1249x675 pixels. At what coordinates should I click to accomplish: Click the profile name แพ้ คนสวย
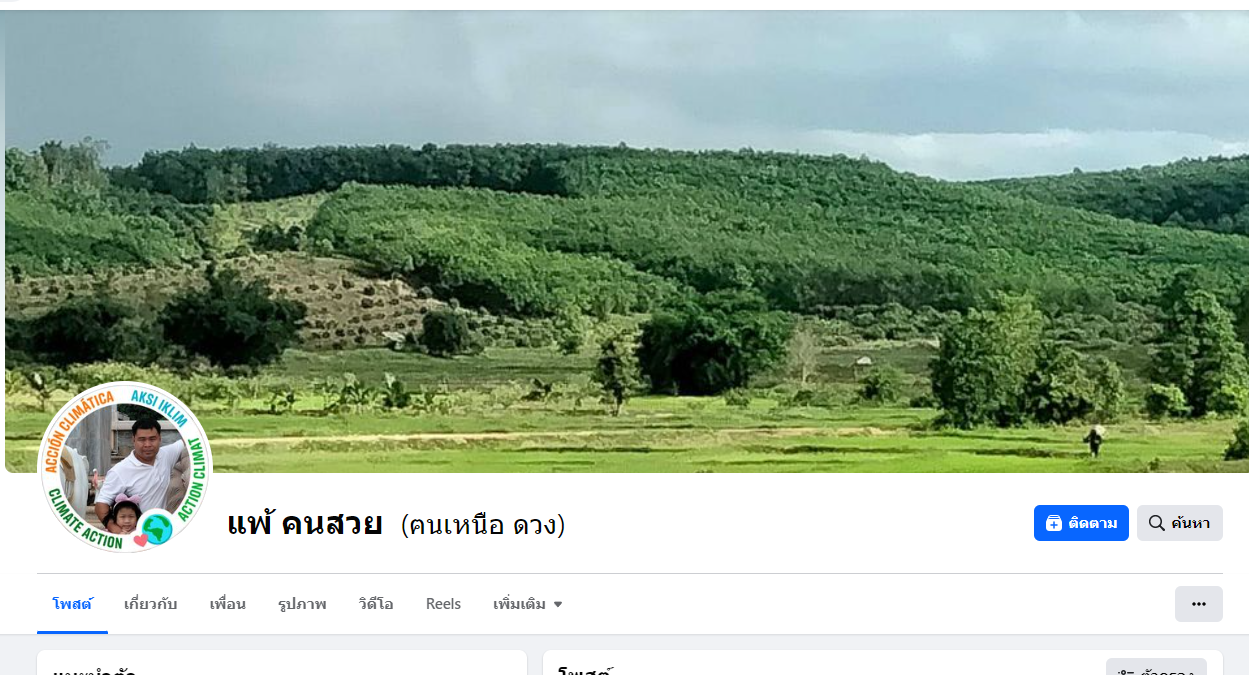tap(305, 523)
